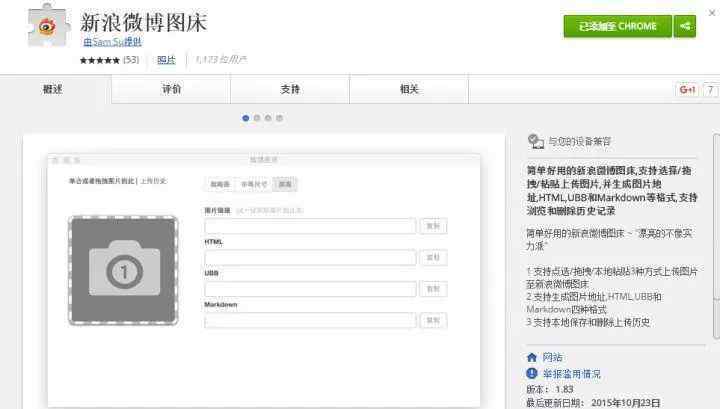Open the 举报滥用情况 link

click(x=572, y=374)
